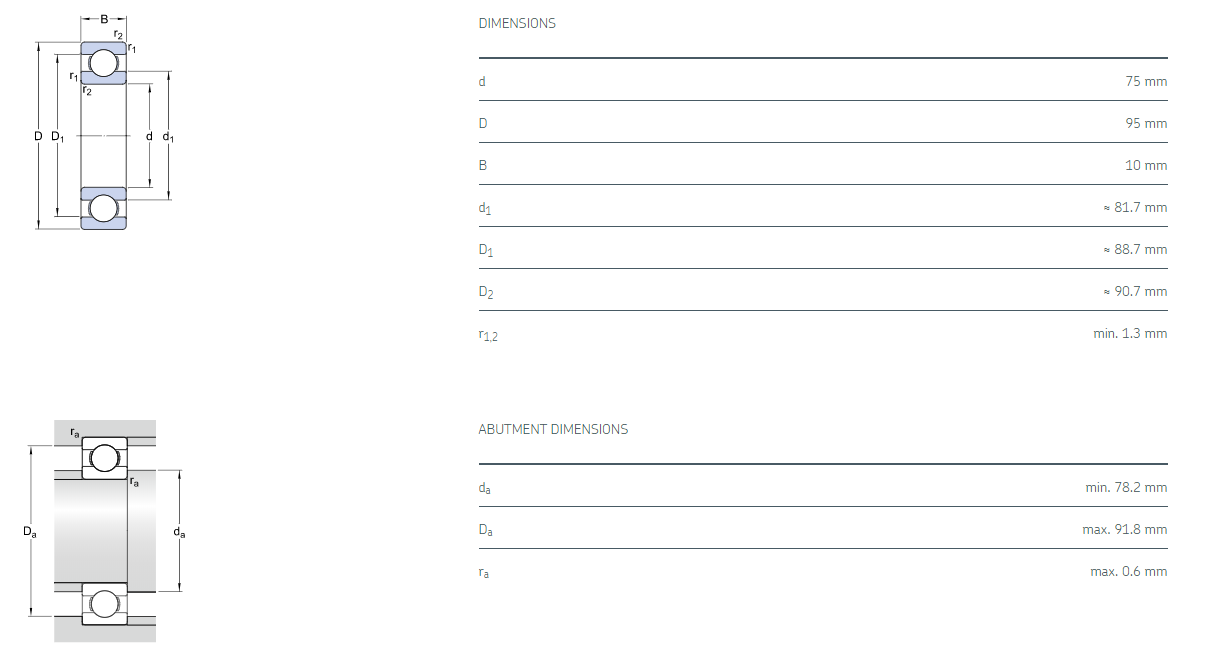Click the ra fillet row label in table

tap(484, 572)
